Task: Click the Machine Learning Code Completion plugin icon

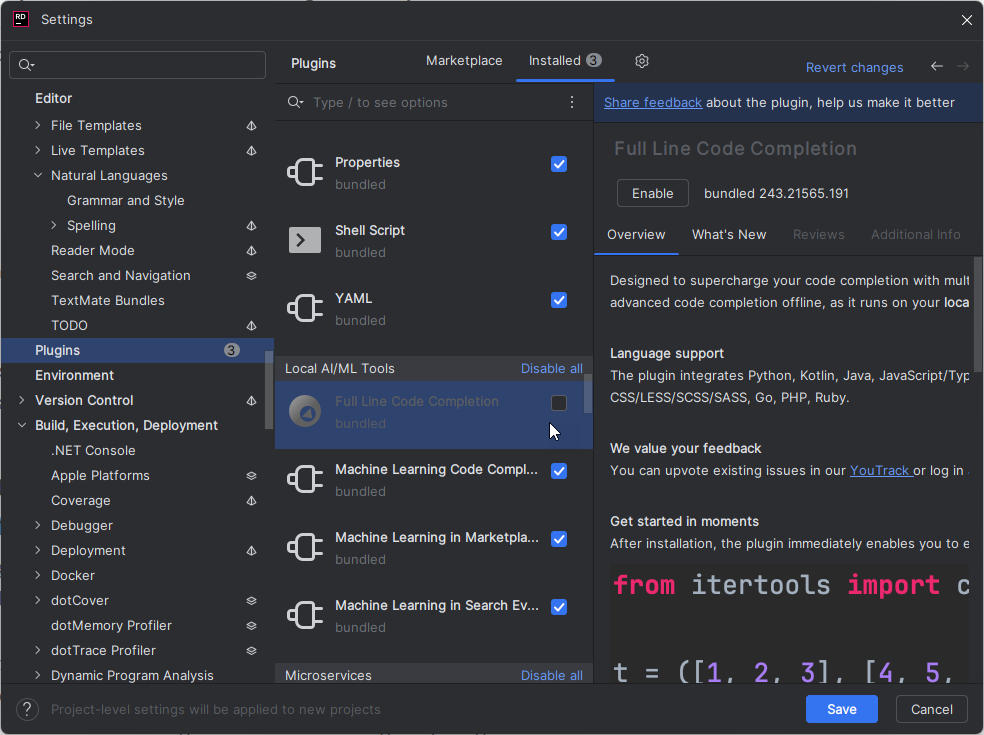Action: [x=305, y=479]
